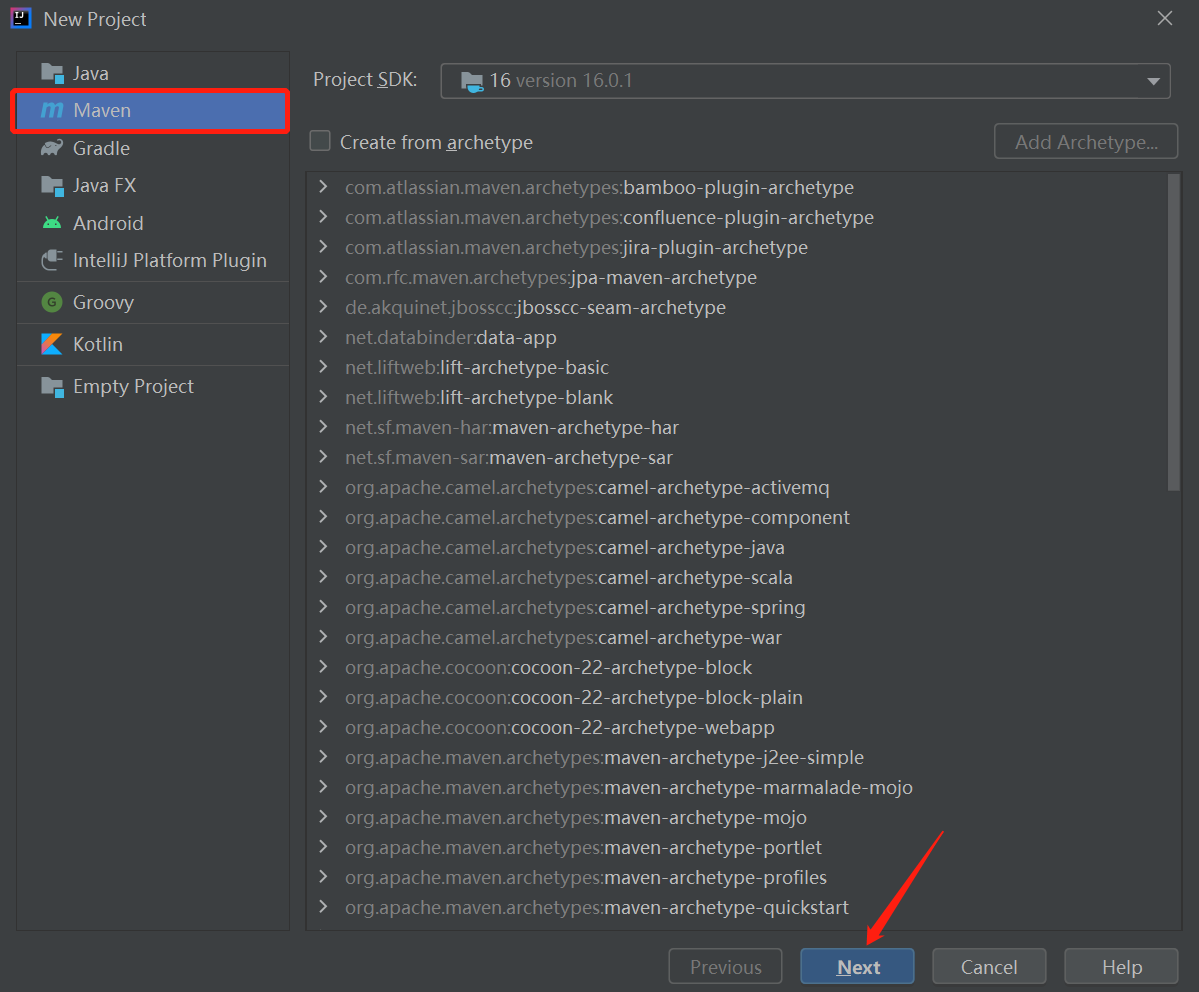Expand net.databinder data-app entry
The height and width of the screenshot is (992, 1199).
click(x=323, y=337)
